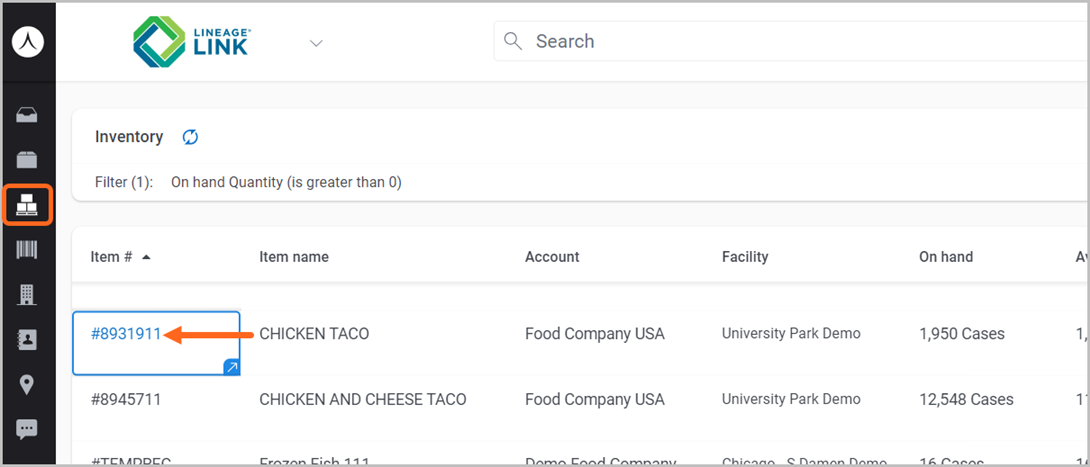
Task: Refresh the Inventory list
Action: pos(190,137)
